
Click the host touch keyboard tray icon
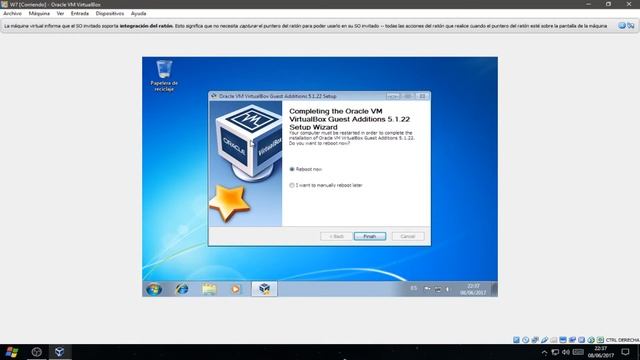pos(578,352)
